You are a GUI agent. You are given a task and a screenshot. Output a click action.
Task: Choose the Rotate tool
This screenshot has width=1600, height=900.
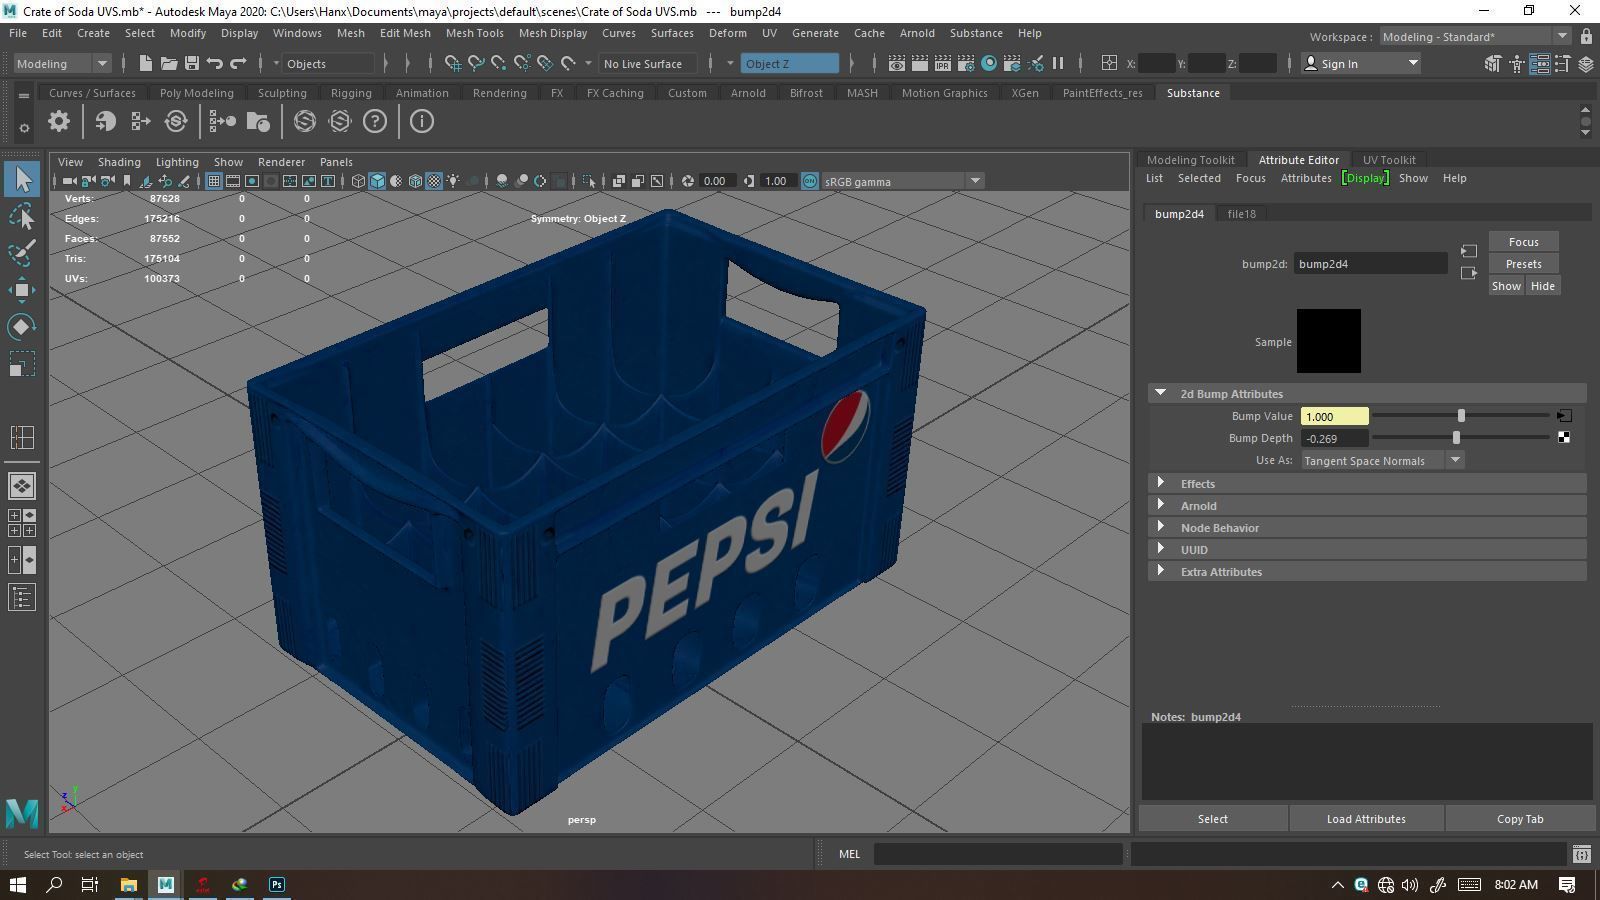(x=22, y=327)
